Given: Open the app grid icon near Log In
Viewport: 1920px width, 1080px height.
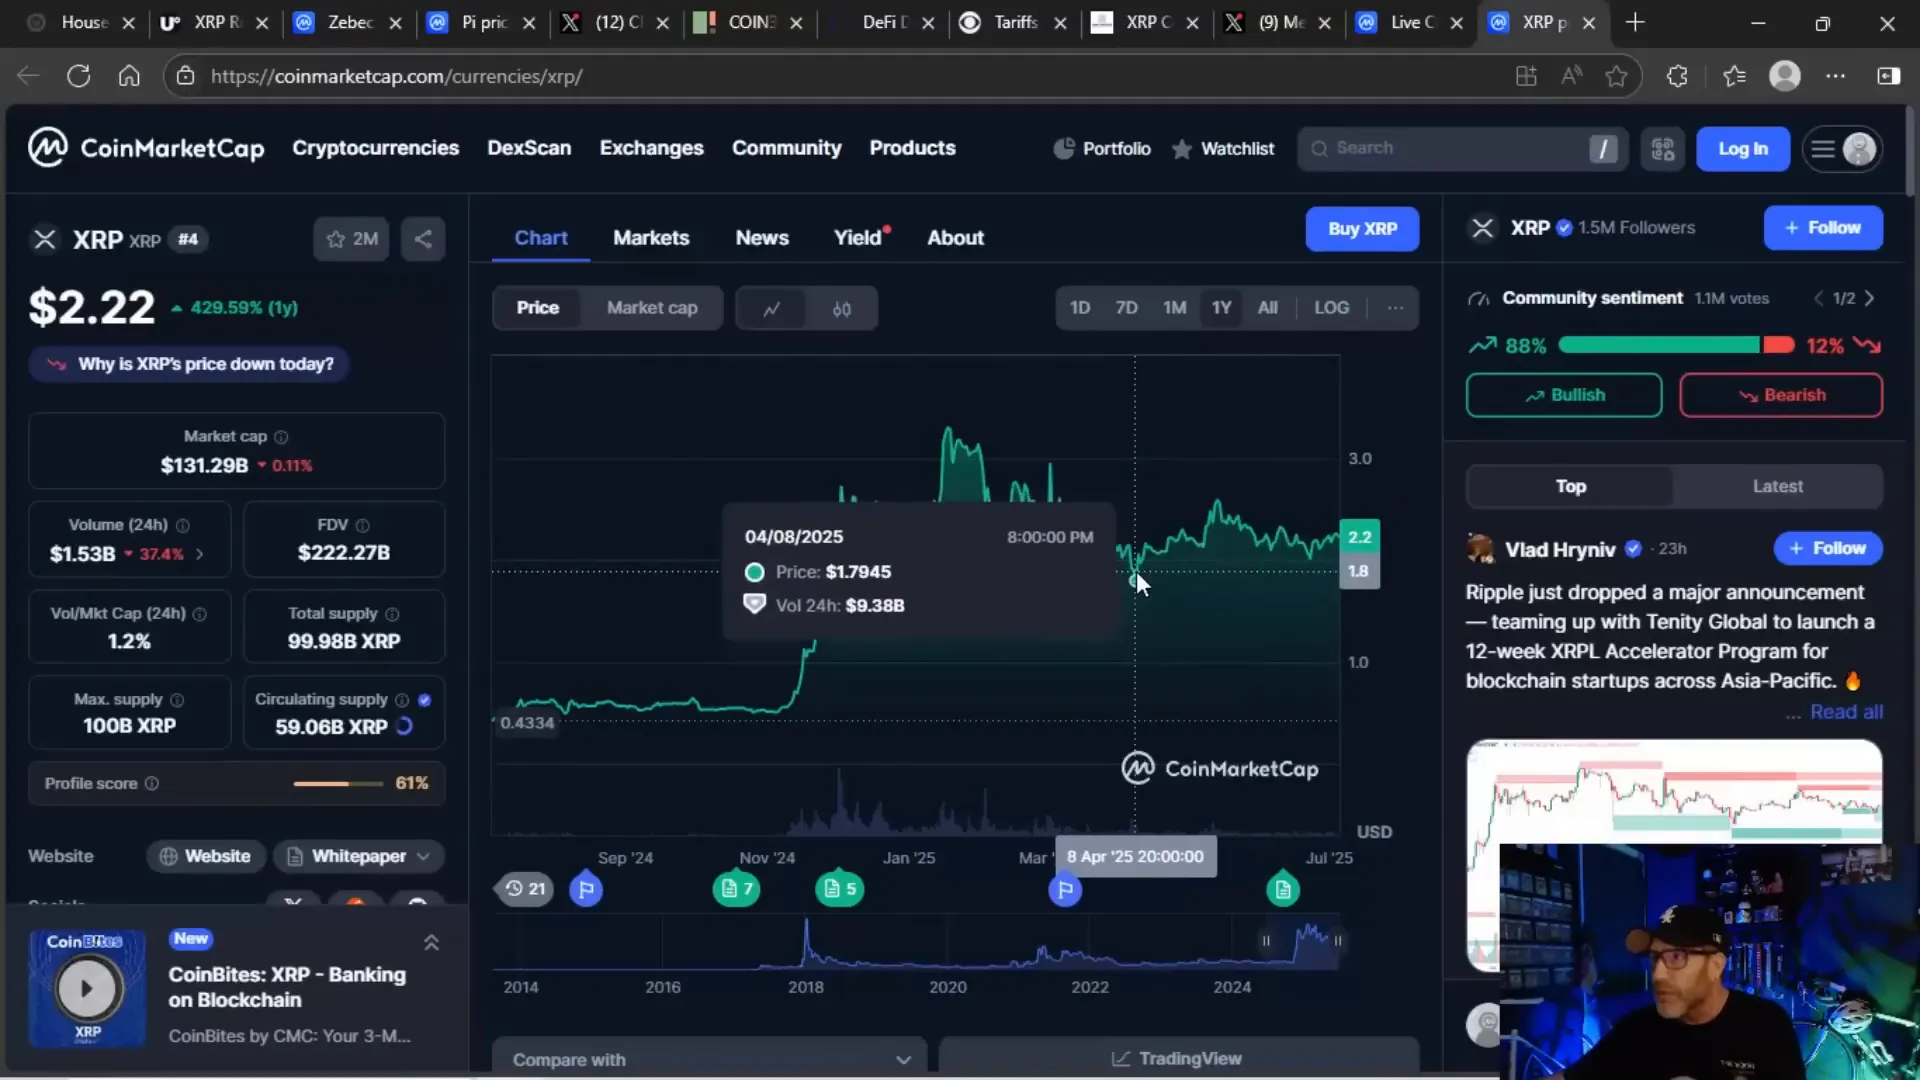Looking at the screenshot, I should tap(1663, 149).
